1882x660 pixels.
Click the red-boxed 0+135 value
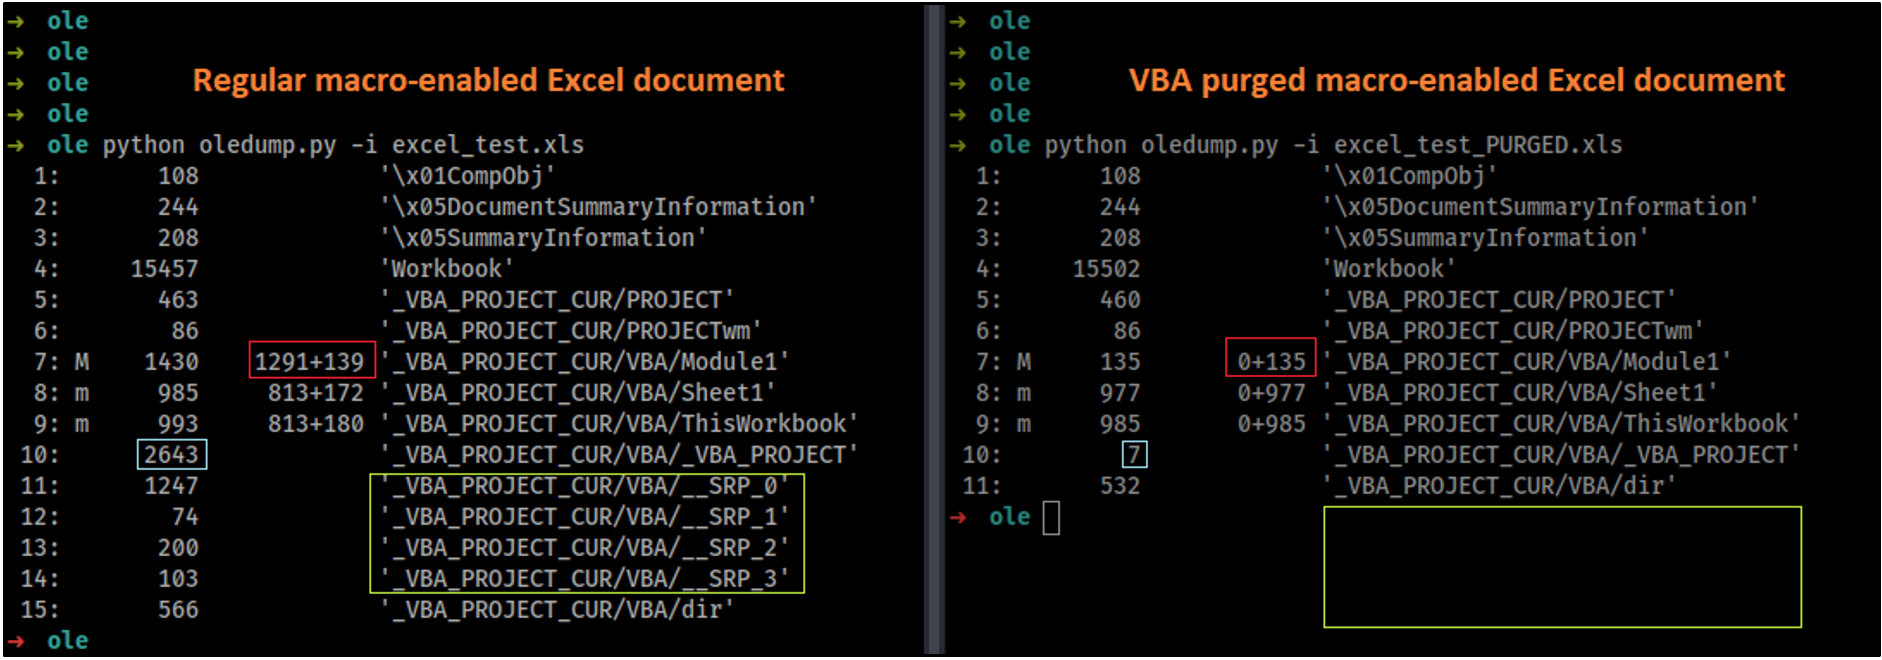[1270, 361]
